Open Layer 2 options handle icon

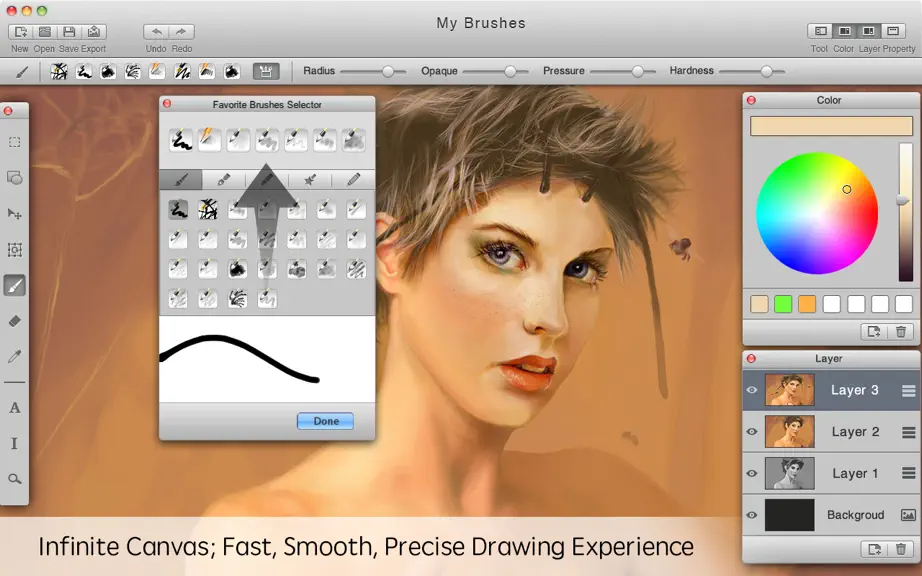[908, 432]
